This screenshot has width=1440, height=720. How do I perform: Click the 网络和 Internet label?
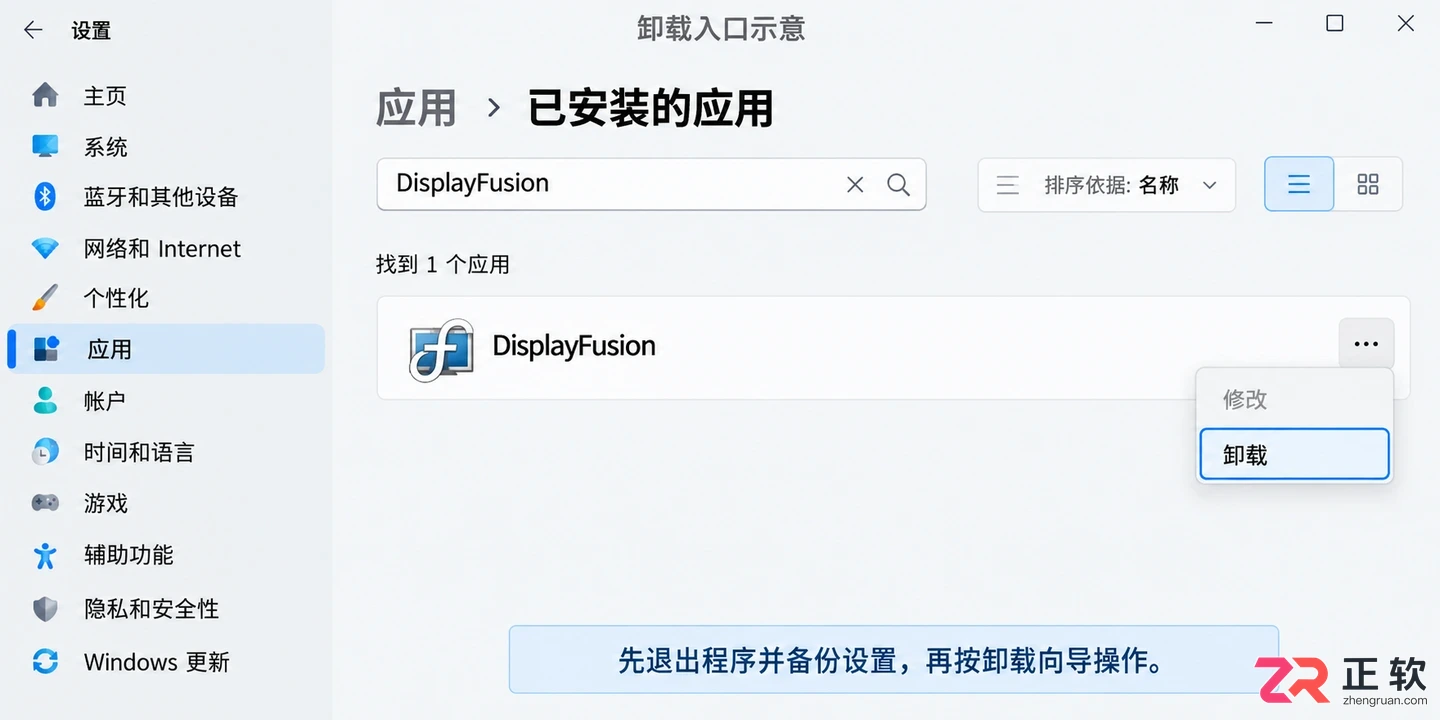click(x=162, y=249)
